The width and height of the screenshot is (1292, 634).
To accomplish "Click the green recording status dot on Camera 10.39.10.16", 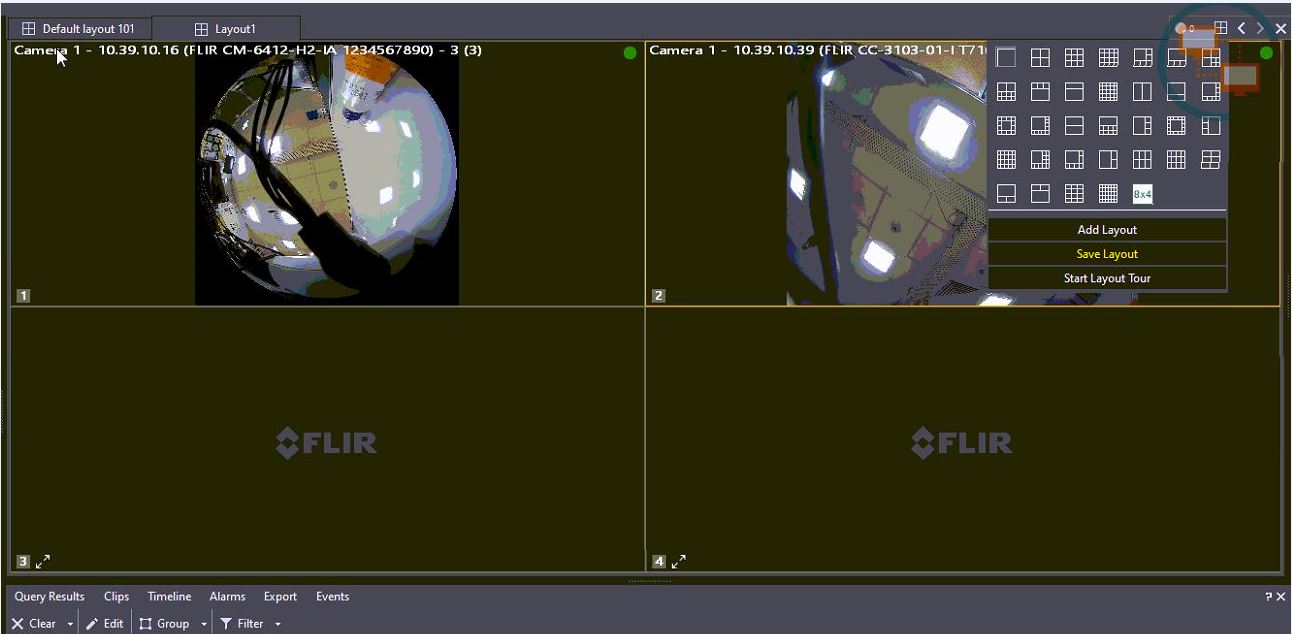I will pos(629,52).
